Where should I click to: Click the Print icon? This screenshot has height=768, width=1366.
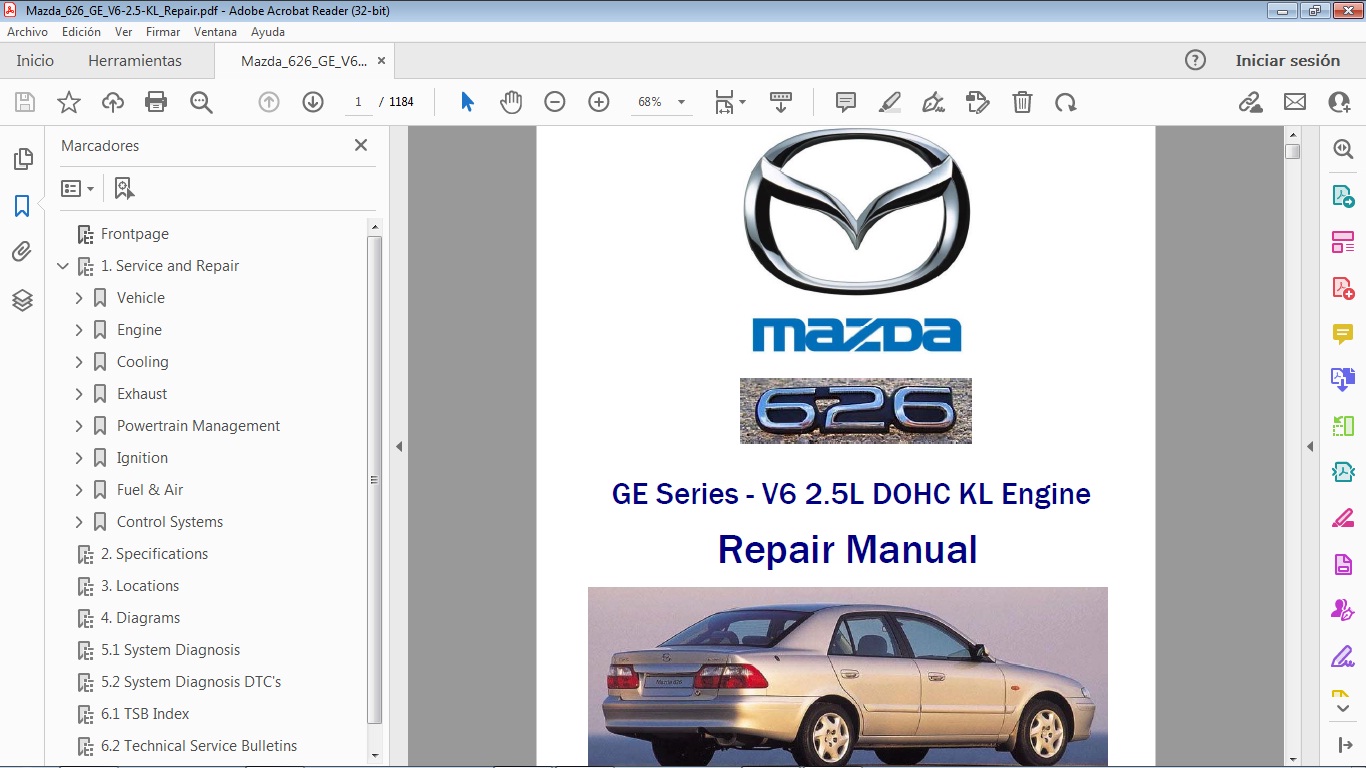pos(156,102)
